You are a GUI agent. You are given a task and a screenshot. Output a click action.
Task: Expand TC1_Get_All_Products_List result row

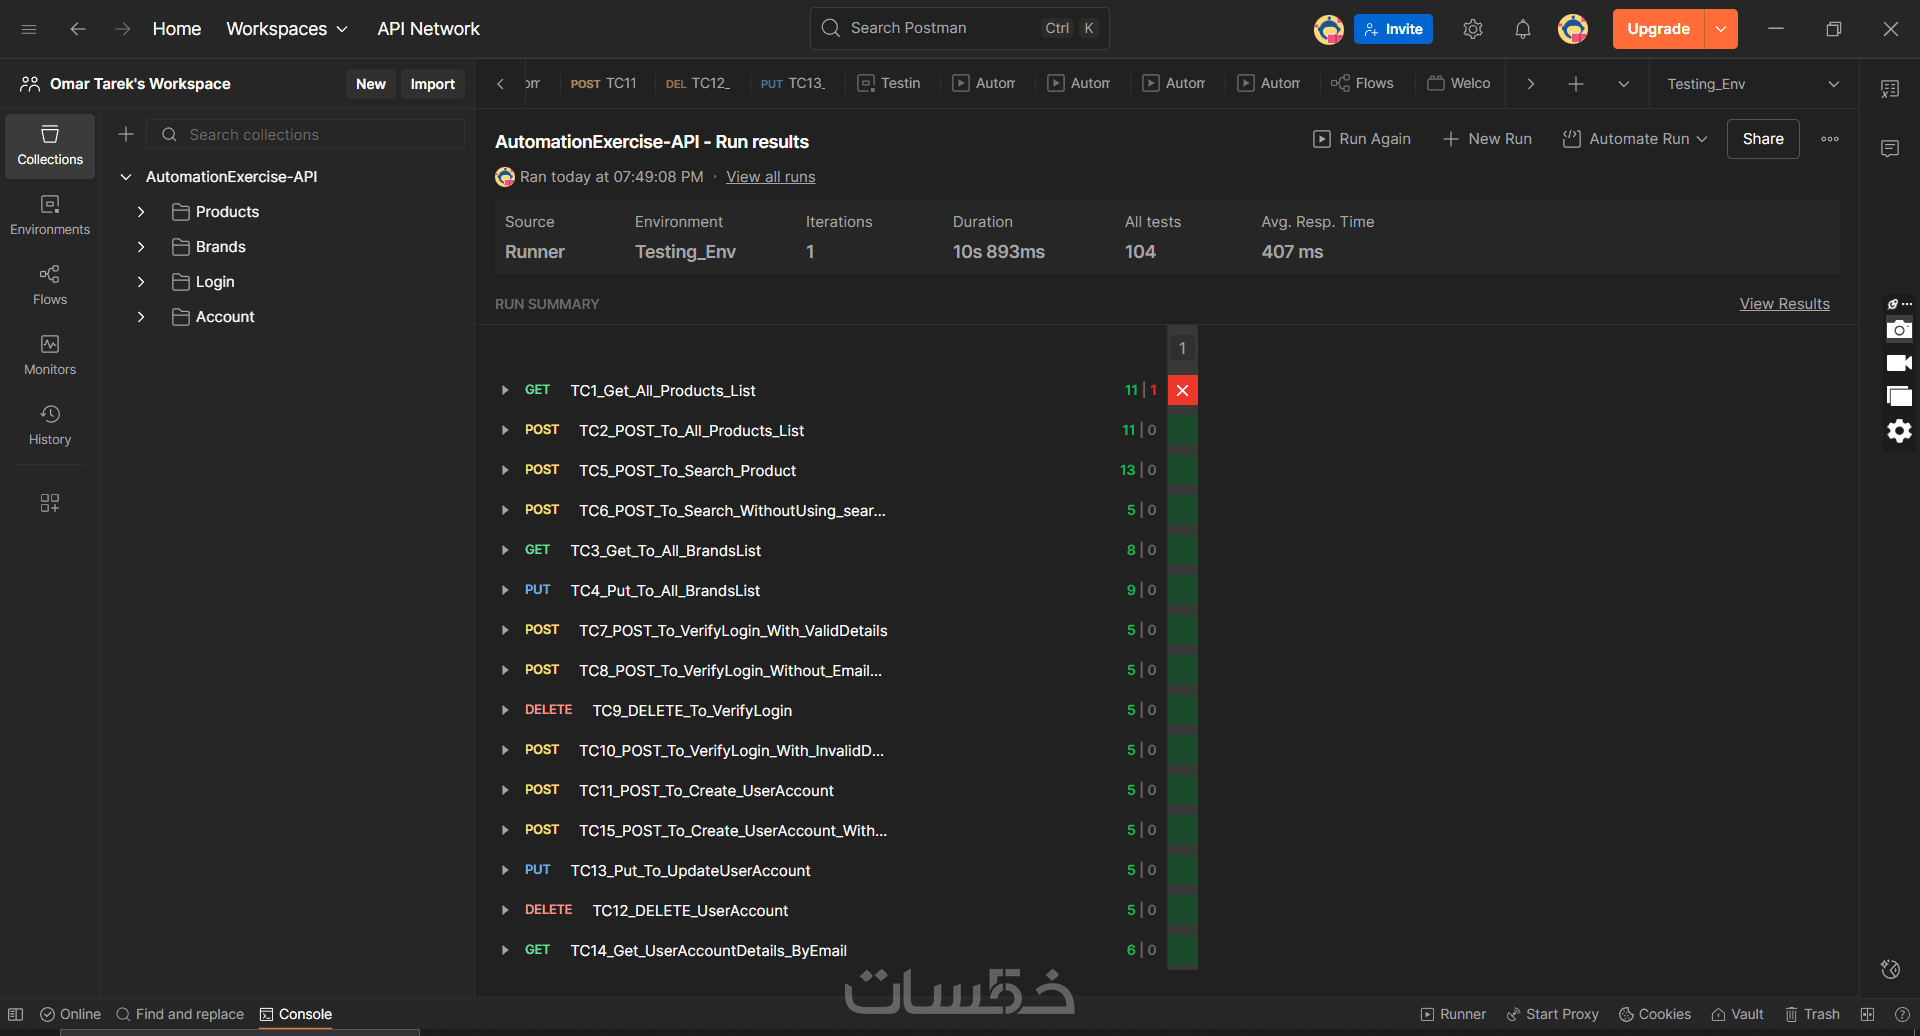[505, 390]
